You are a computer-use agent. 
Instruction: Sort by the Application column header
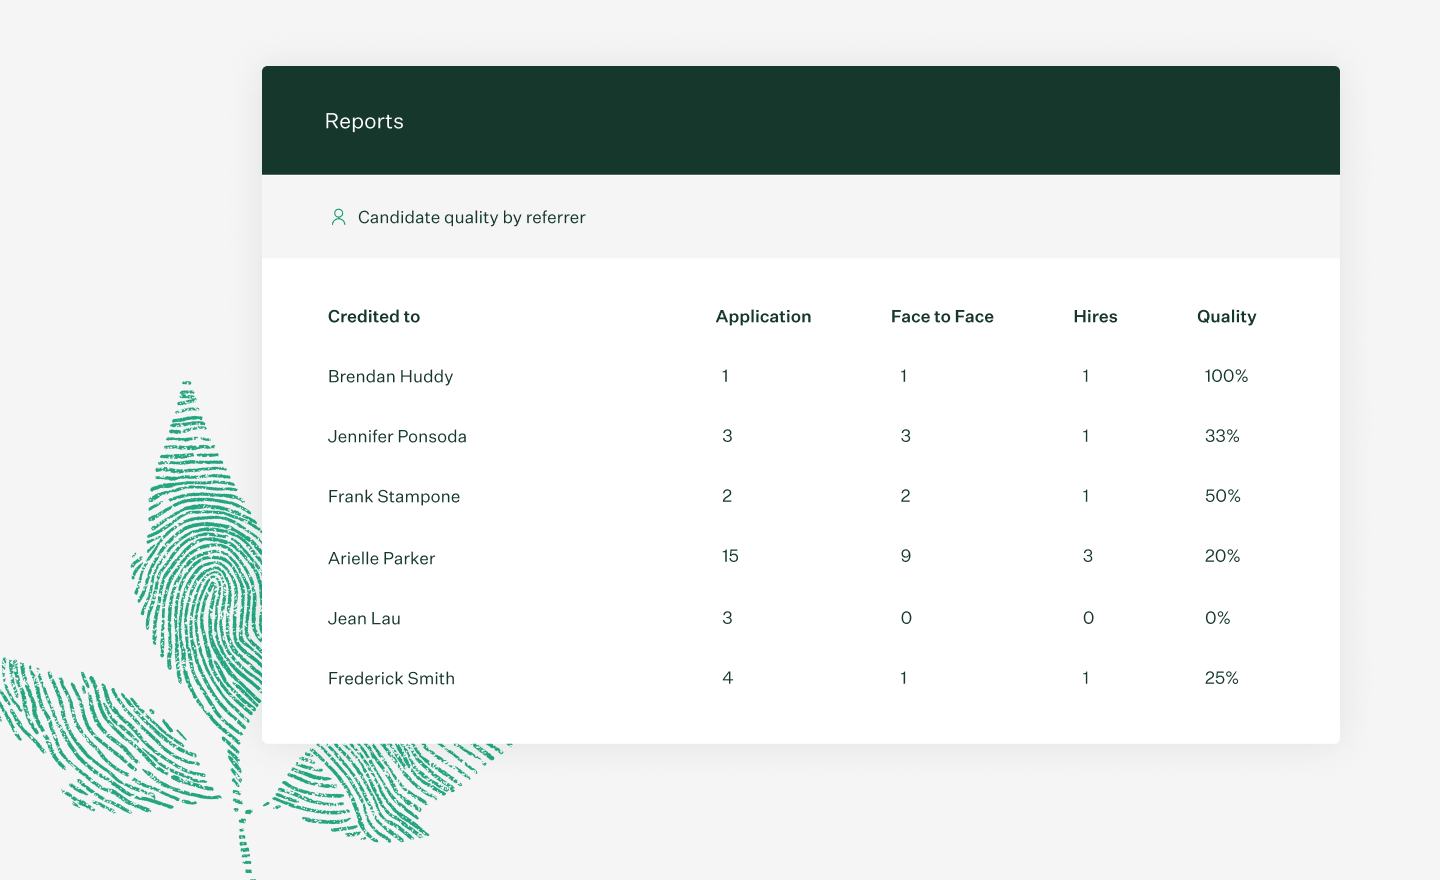tap(763, 316)
